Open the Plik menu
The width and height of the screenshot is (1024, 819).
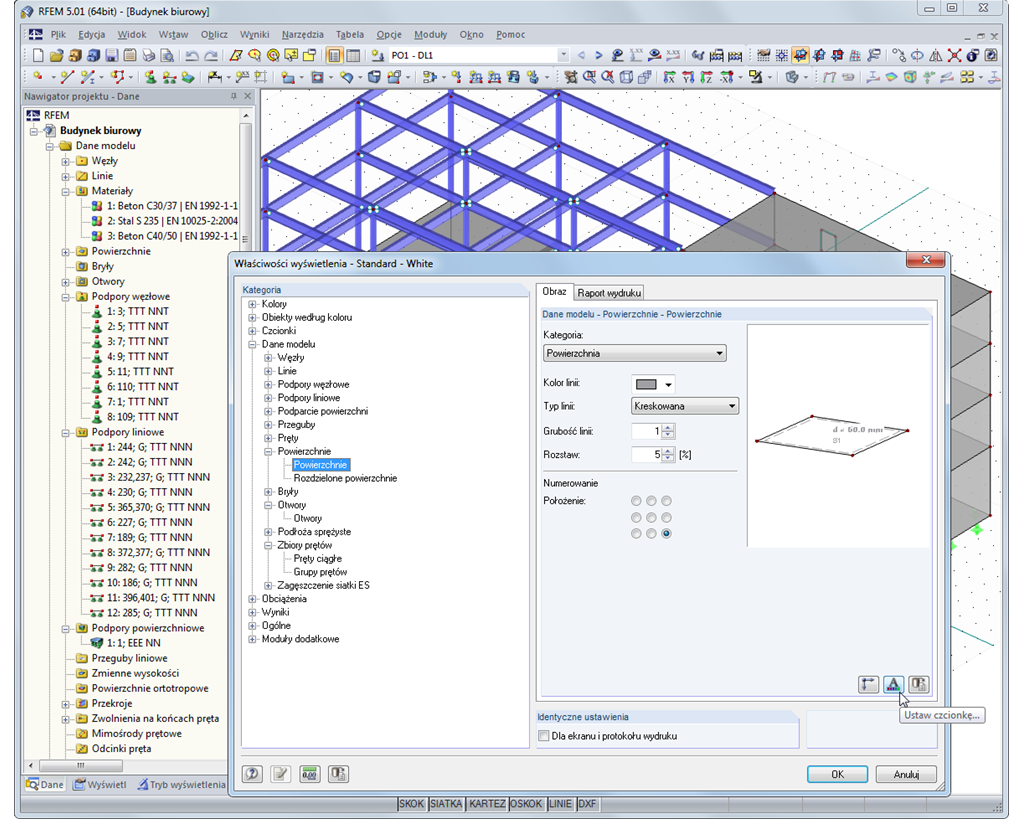click(58, 35)
